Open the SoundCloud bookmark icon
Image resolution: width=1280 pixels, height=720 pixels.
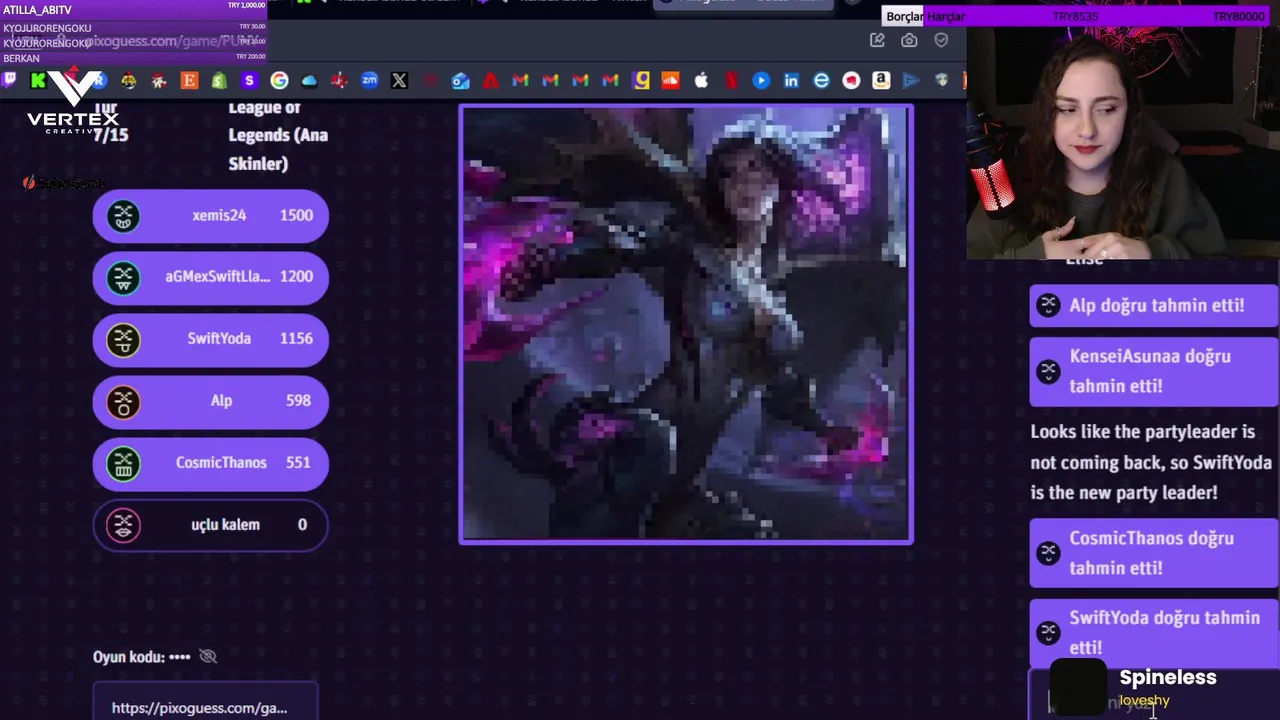pyautogui.click(x=671, y=80)
